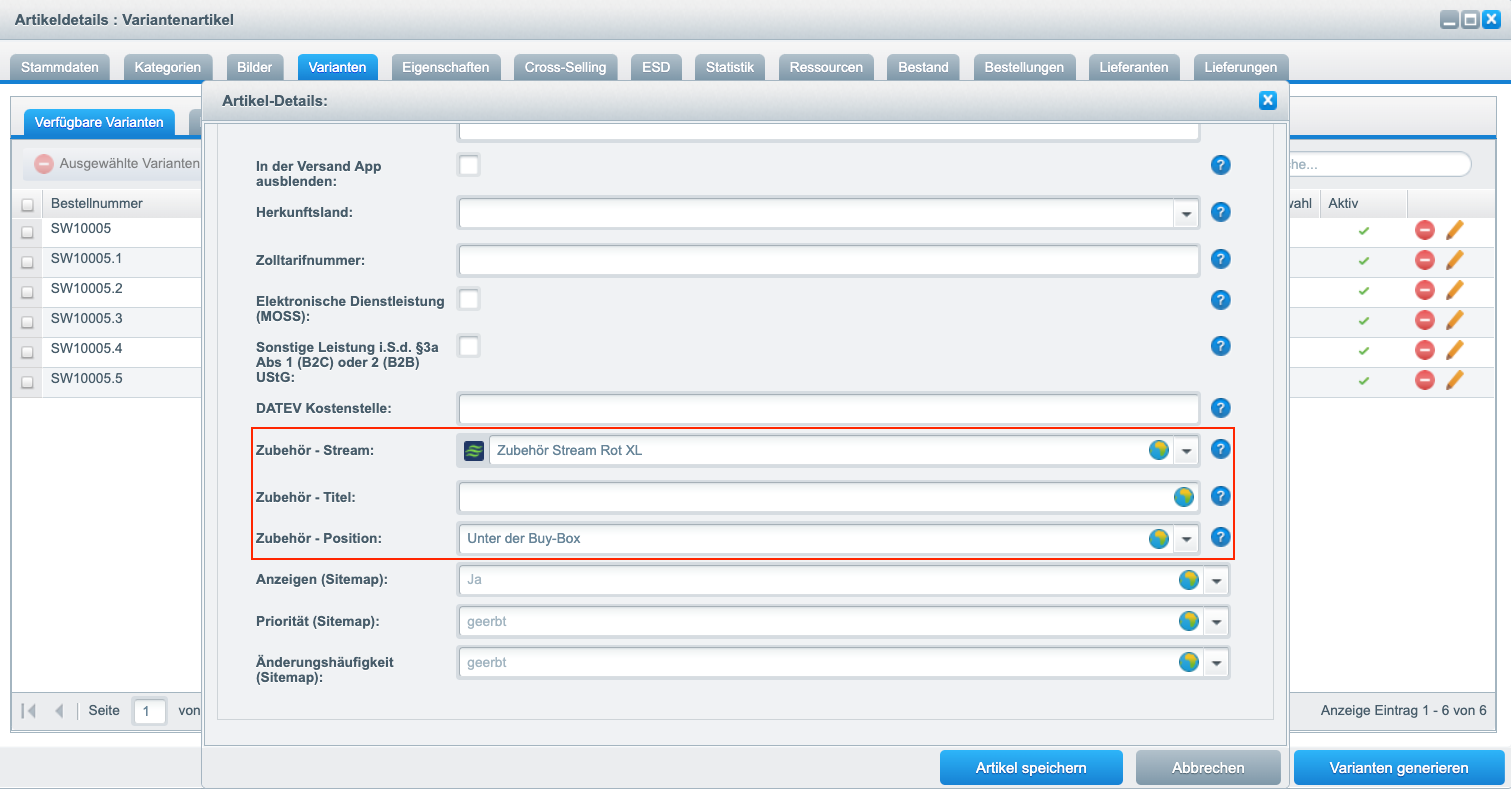Edit variant SW10005.5 with pencil icon
Image resolution: width=1511 pixels, height=789 pixels.
click(x=1454, y=380)
